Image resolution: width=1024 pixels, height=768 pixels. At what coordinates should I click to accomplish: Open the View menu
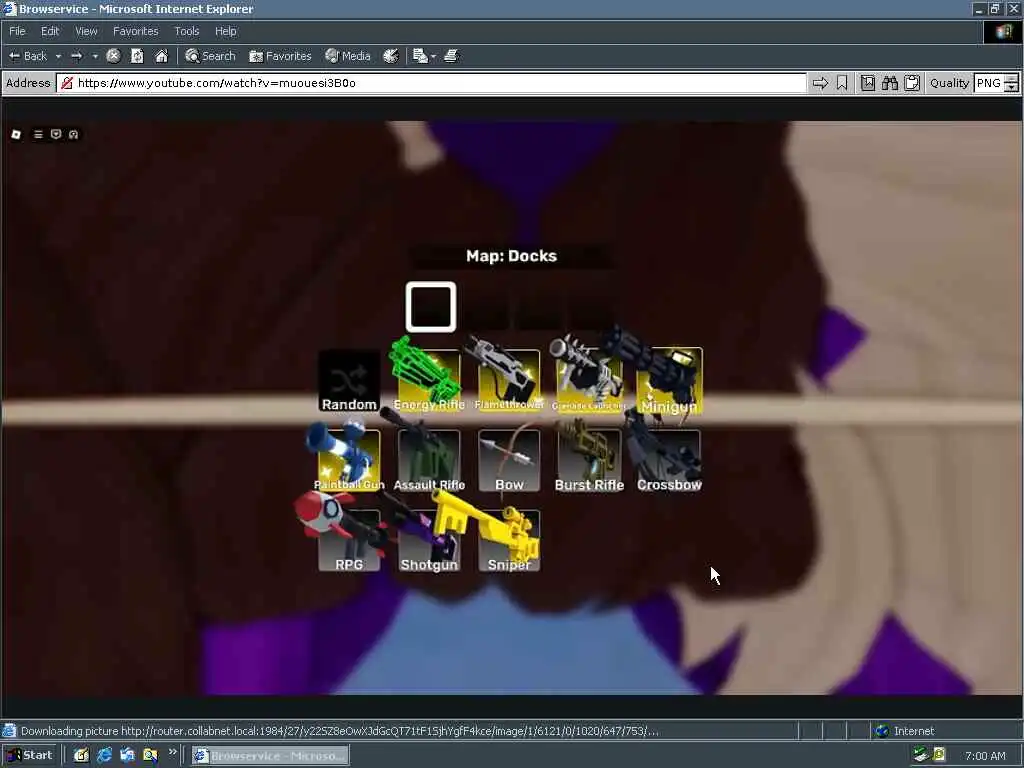pos(86,31)
